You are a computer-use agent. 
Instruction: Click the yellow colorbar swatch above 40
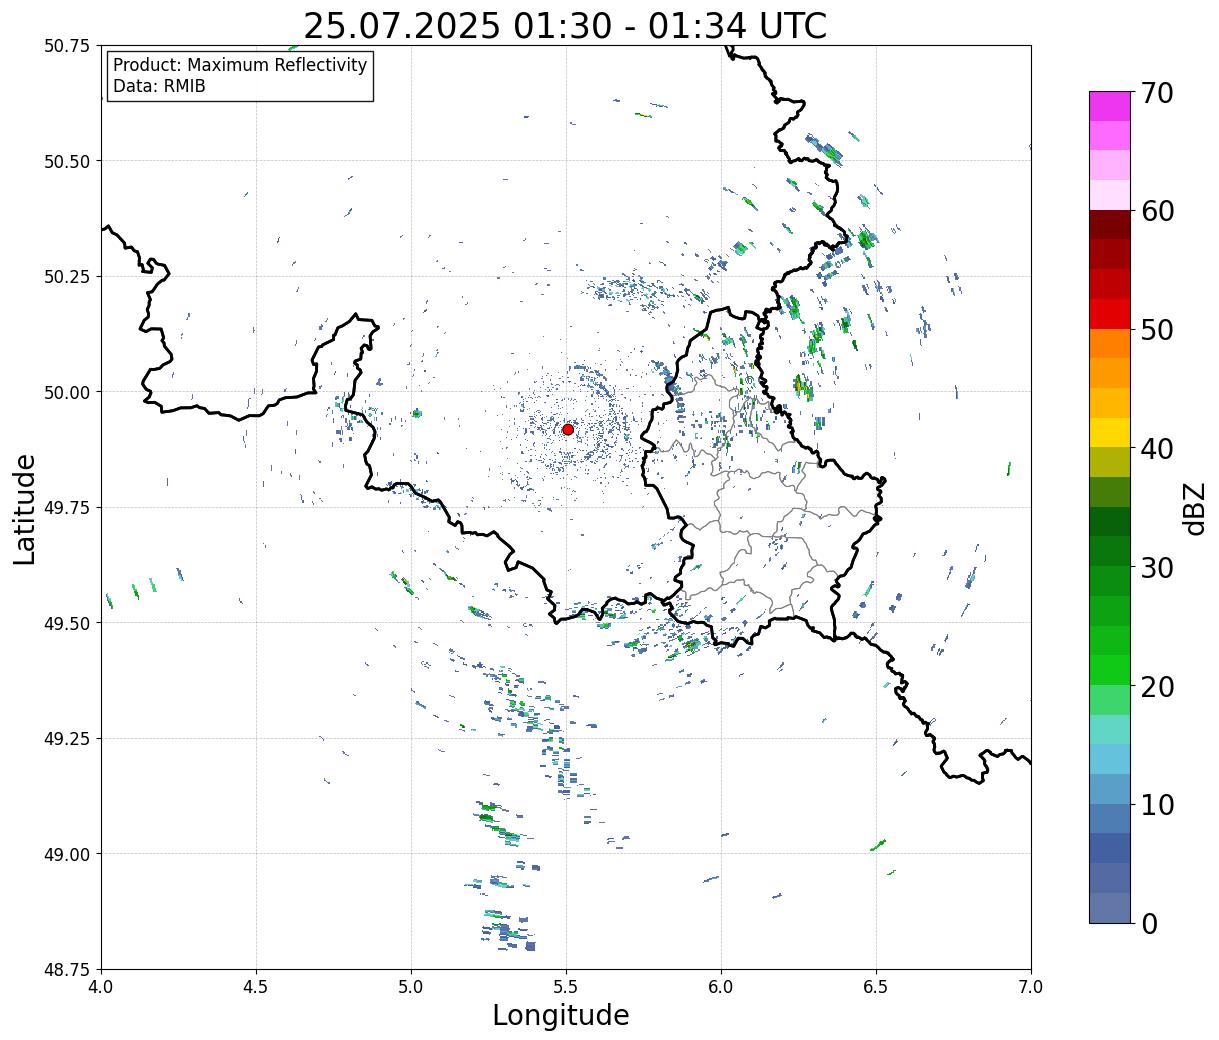click(1110, 432)
